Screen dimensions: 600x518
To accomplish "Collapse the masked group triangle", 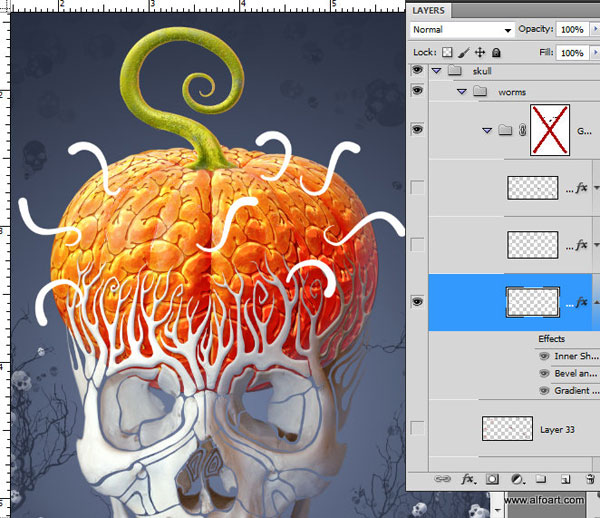I will (x=487, y=130).
